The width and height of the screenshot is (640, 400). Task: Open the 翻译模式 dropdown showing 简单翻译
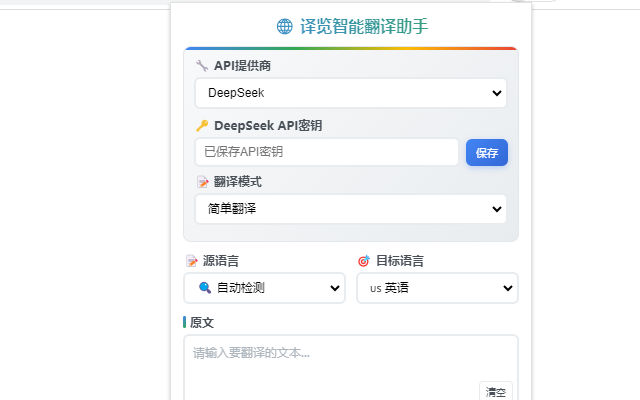coord(351,209)
